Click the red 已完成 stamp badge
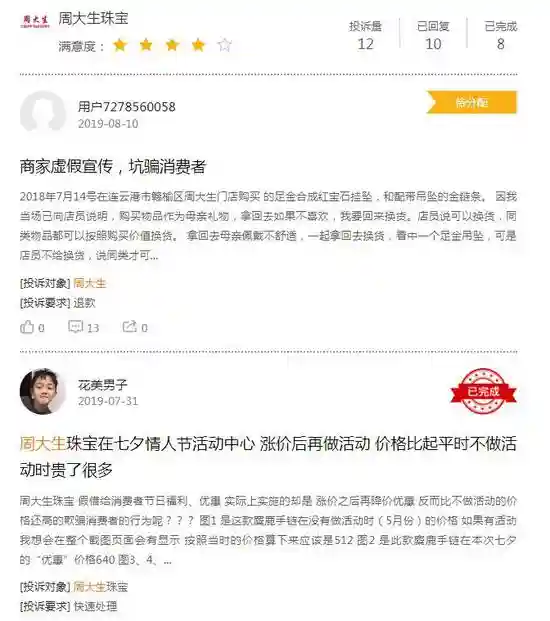 tap(483, 391)
